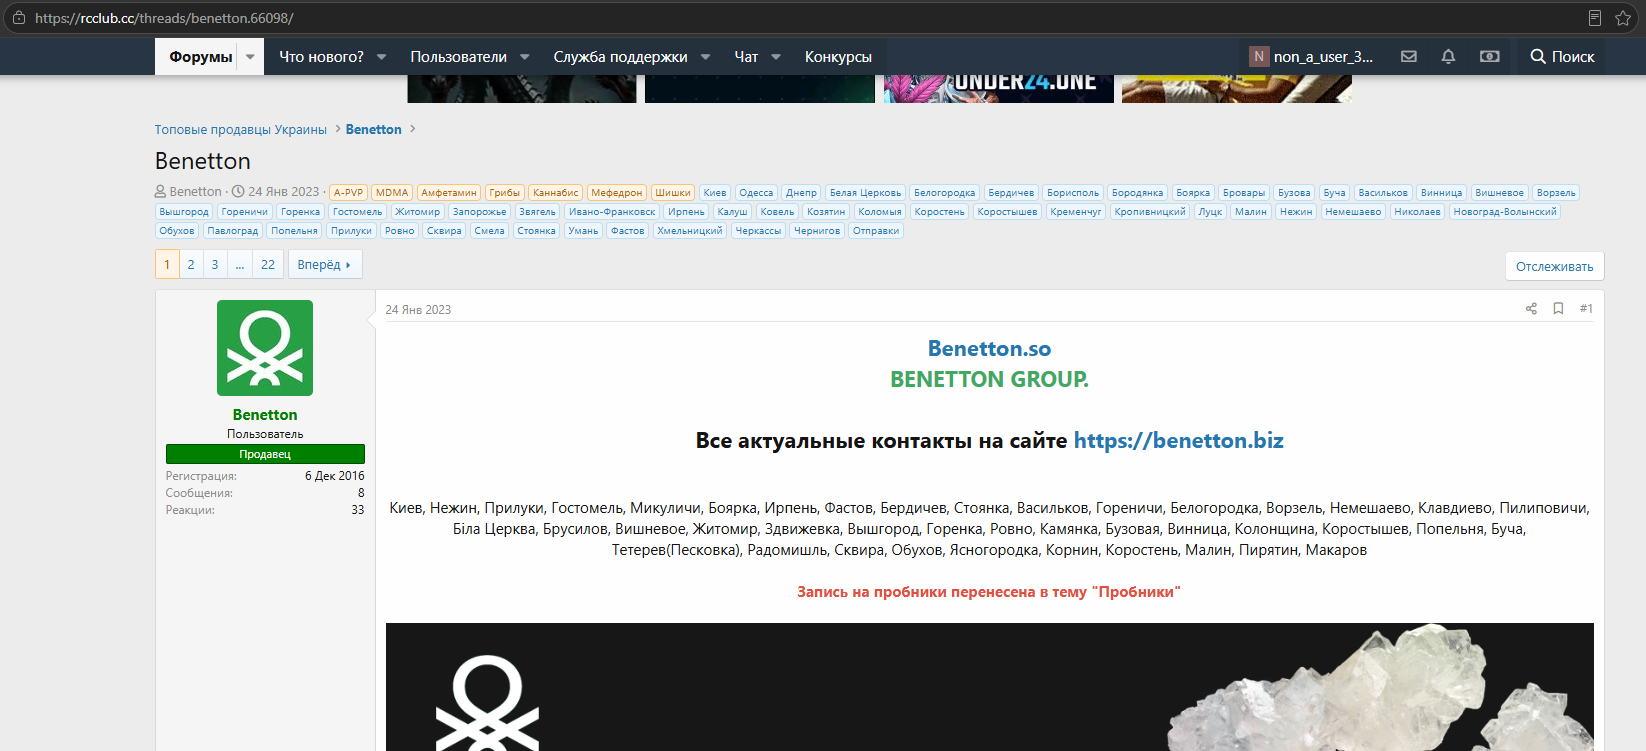Viewport: 1646px width, 751px height.
Task: Click the Отслеживать button
Action: 1554,266
